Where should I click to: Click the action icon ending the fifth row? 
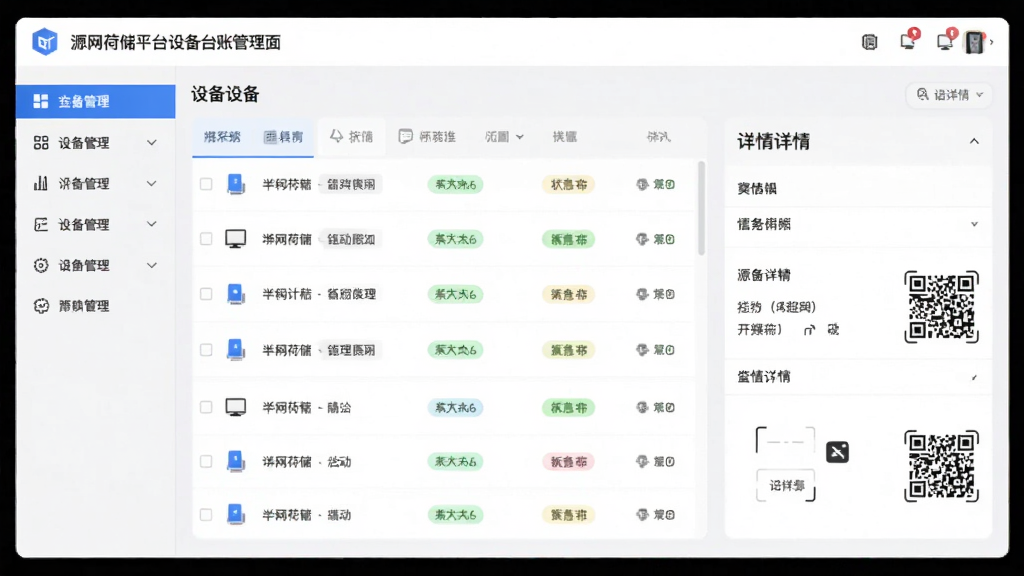pos(656,408)
